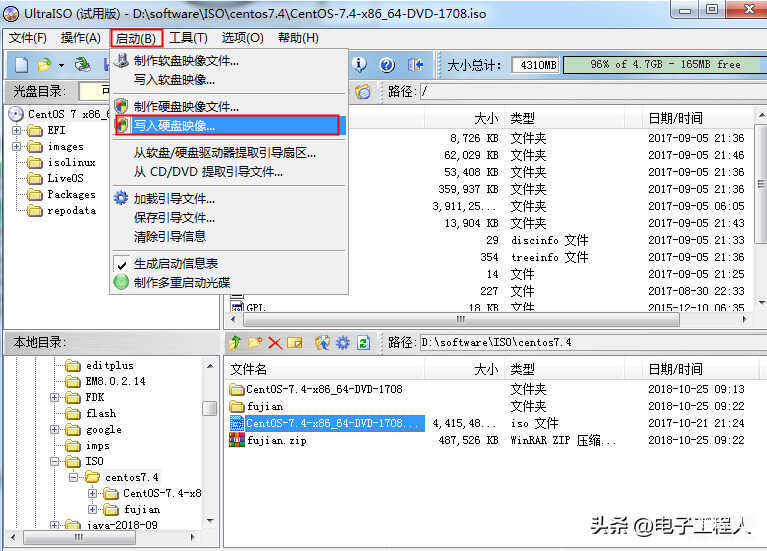This screenshot has width=767, height=551.
Task: Click the local tree vertical scrollbar thumb
Action: pyautogui.click(x=210, y=408)
